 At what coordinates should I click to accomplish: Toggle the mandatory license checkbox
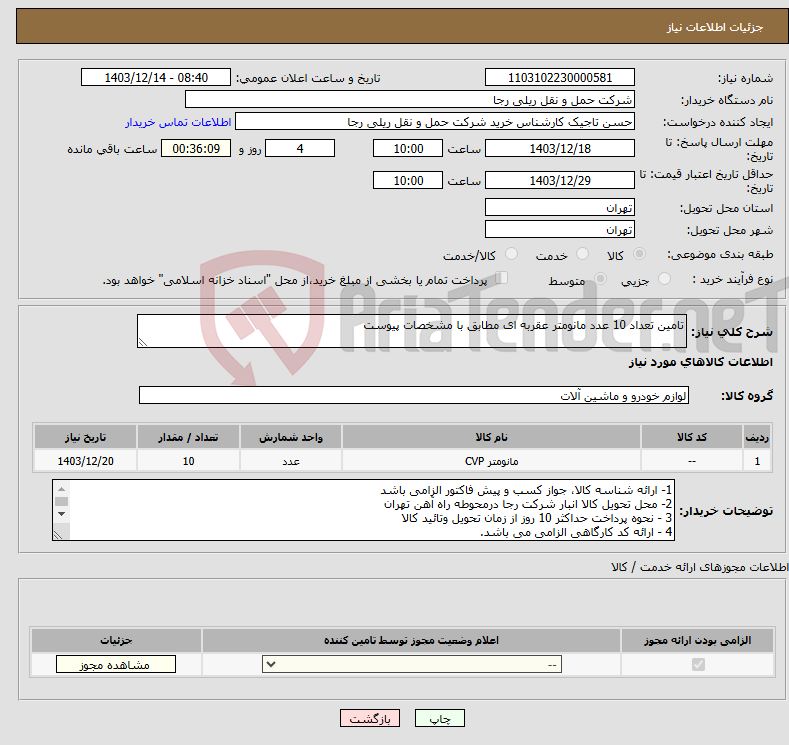click(x=698, y=665)
